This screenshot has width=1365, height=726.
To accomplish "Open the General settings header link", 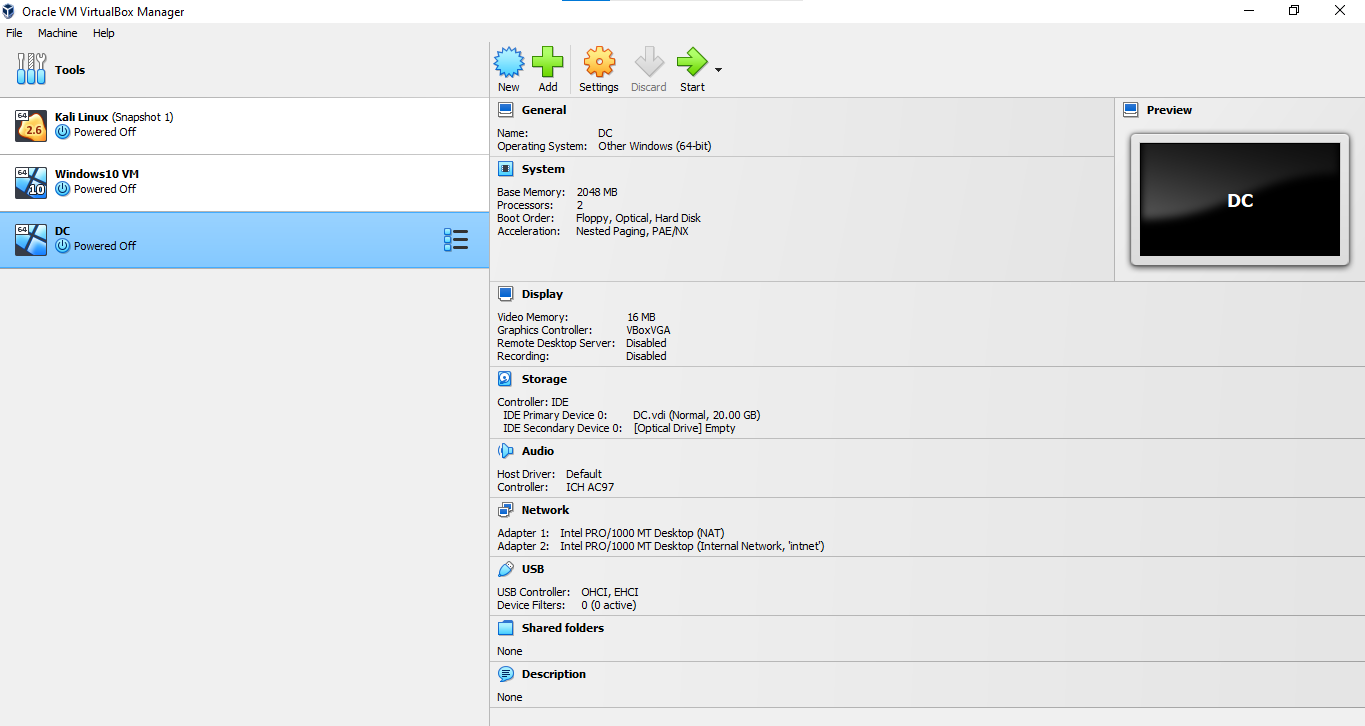I will [x=544, y=110].
